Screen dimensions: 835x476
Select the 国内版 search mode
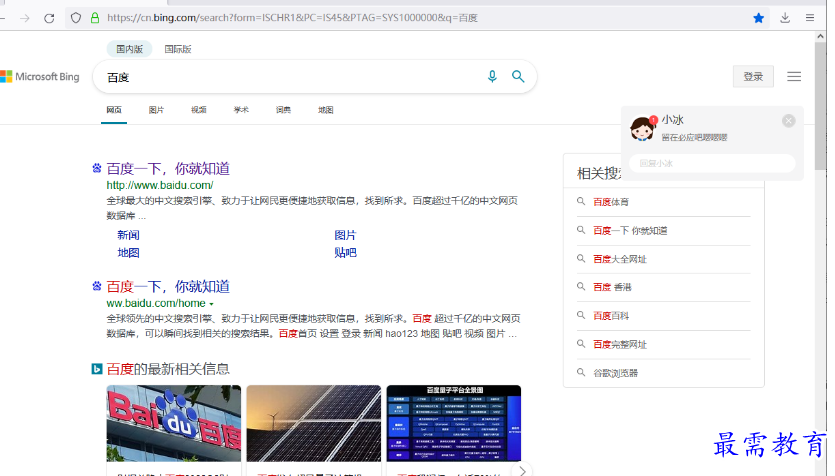[x=130, y=49]
